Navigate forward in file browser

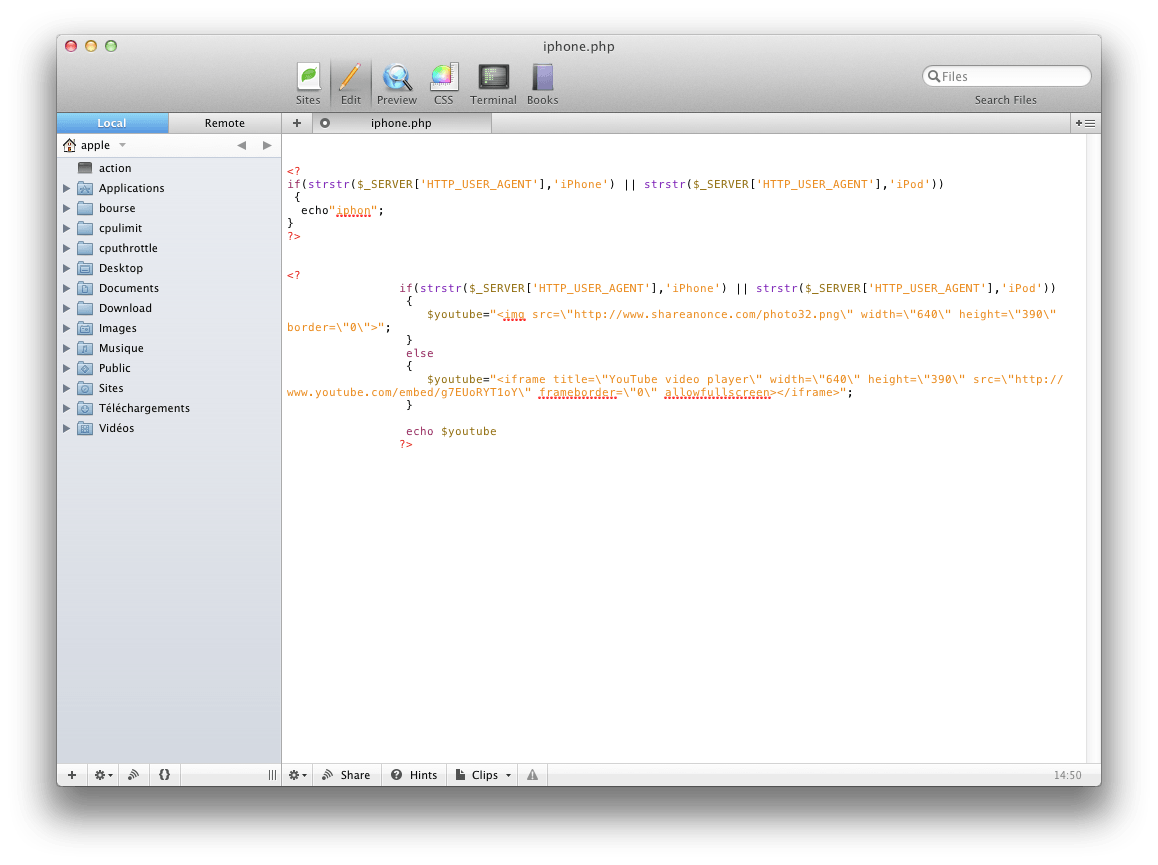[x=267, y=146]
